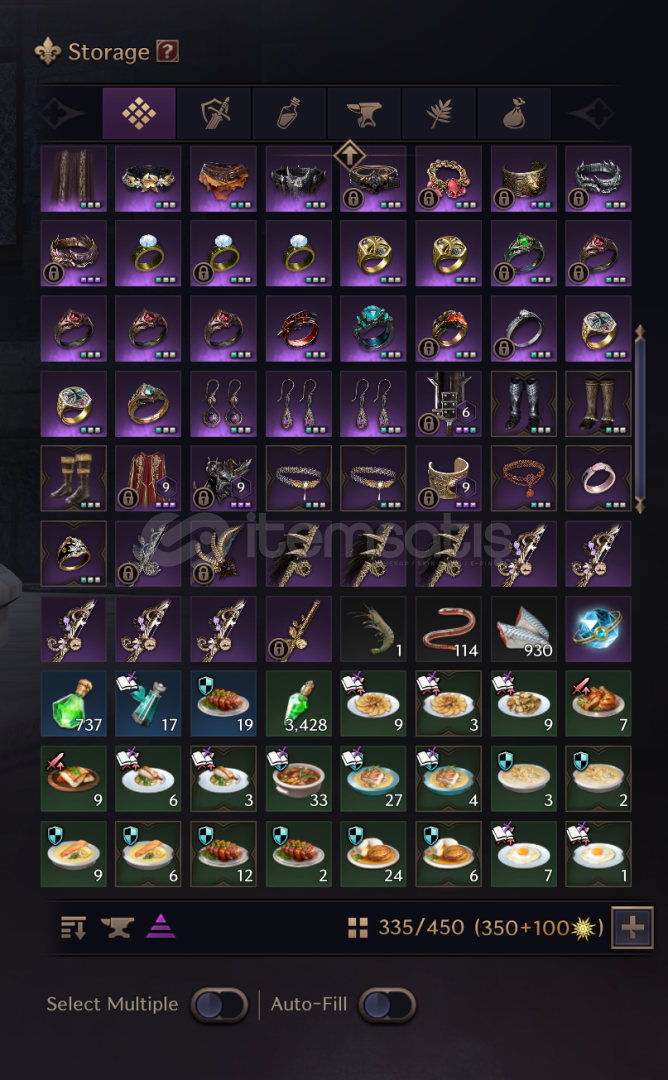This screenshot has height=1080, width=668.
Task: Select the fish stack of 930
Action: [x=523, y=629]
